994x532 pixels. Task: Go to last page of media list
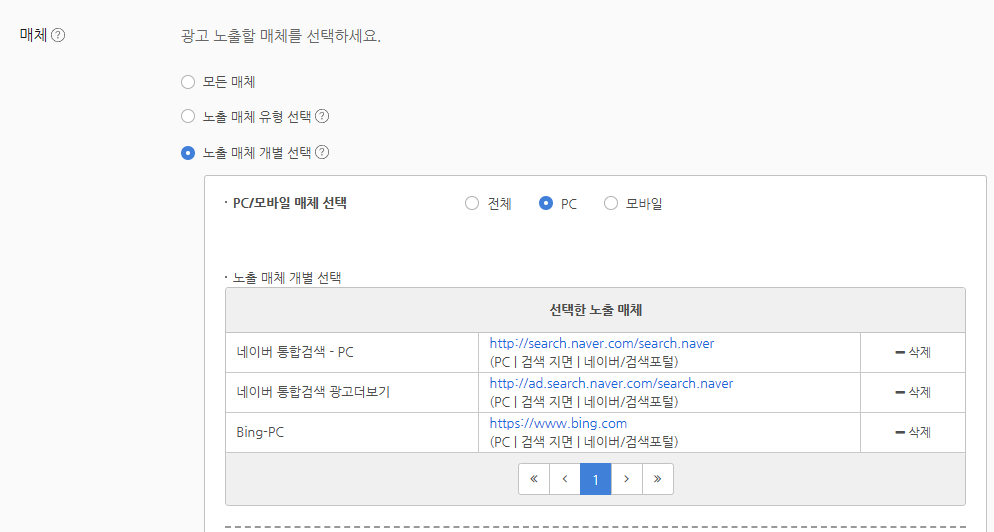(657, 479)
